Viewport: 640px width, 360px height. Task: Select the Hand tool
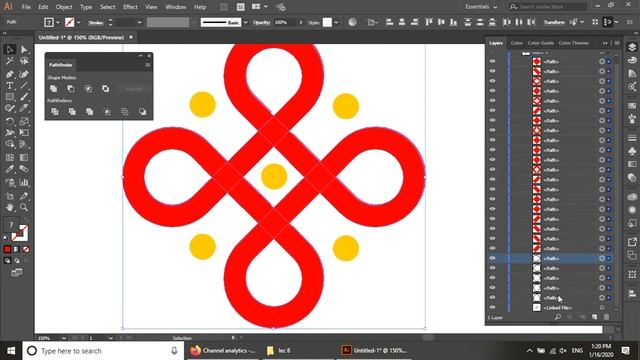coord(9,207)
